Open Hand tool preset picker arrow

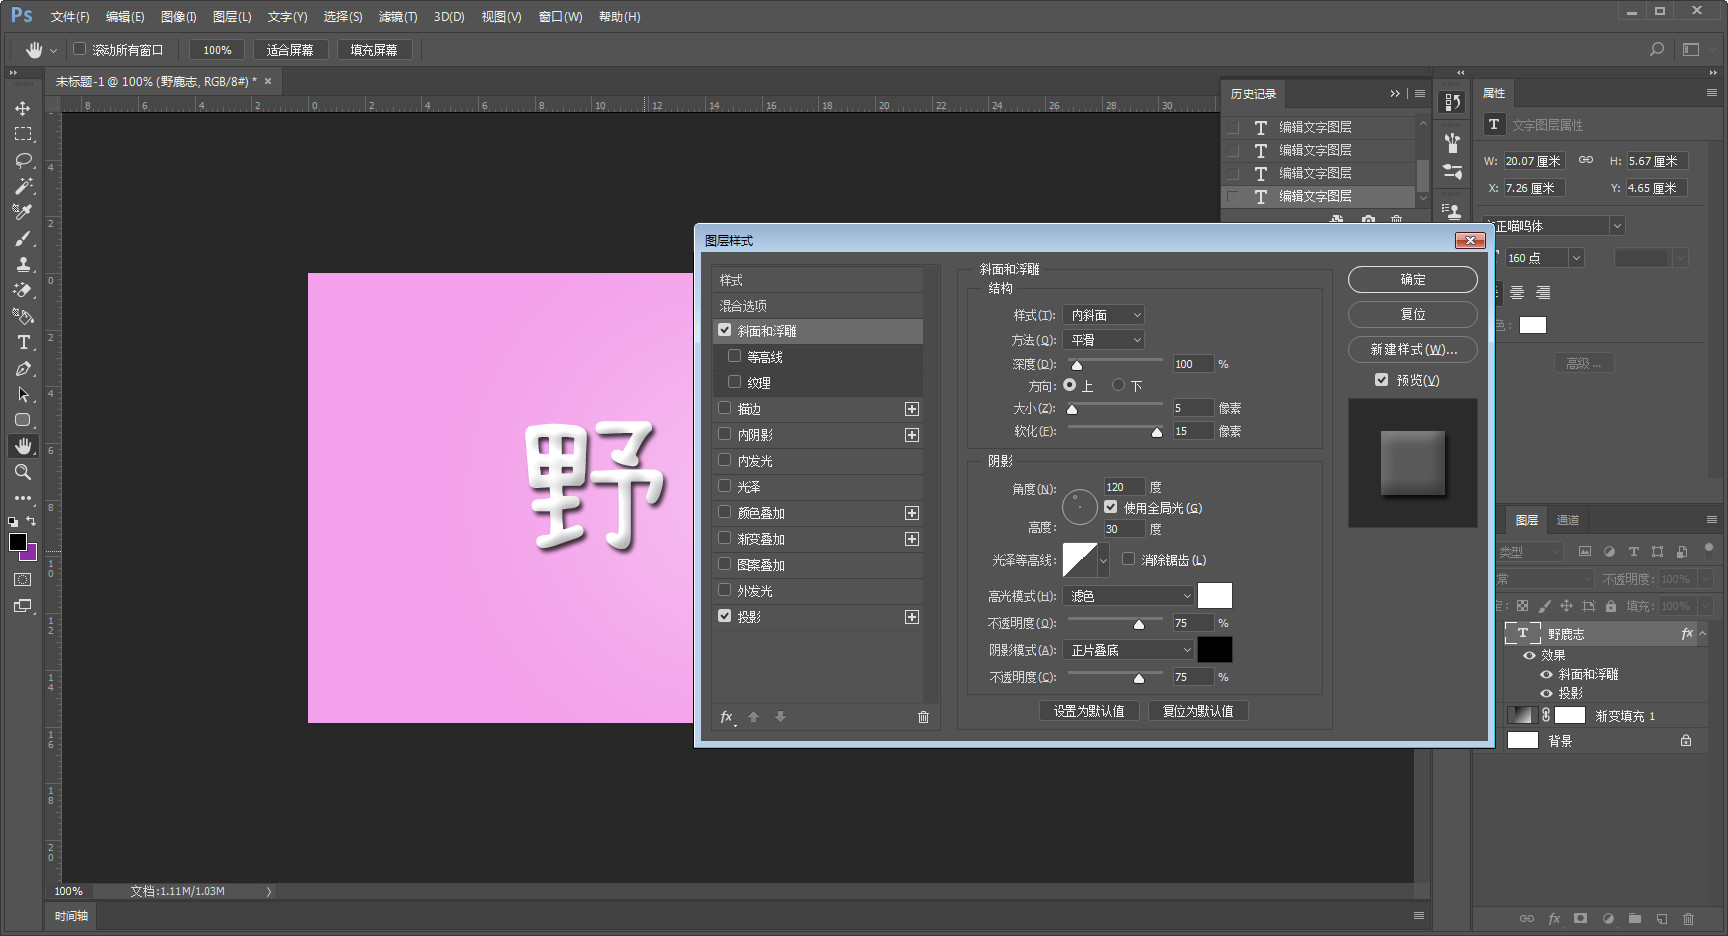coord(53,50)
